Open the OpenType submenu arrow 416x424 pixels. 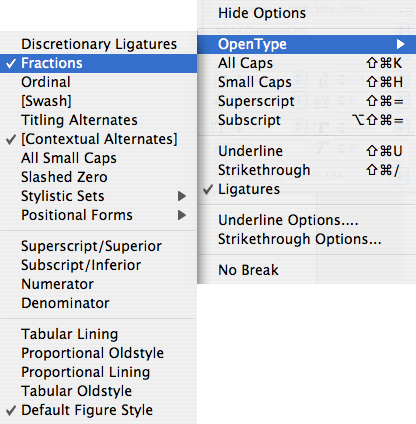pyautogui.click(x=400, y=44)
